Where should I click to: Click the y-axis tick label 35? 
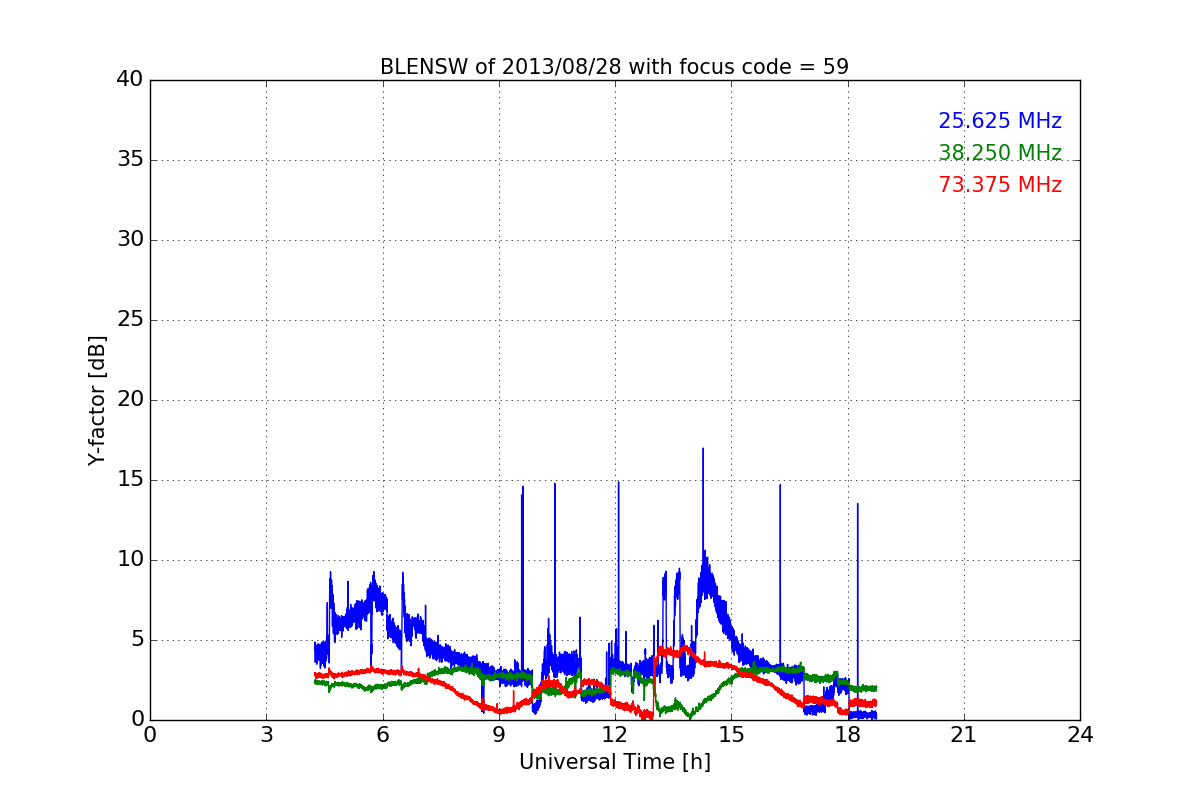(129, 160)
